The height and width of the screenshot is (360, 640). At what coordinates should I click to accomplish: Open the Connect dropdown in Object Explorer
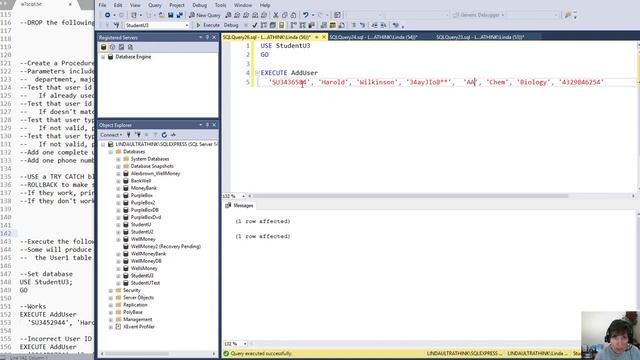pos(111,135)
